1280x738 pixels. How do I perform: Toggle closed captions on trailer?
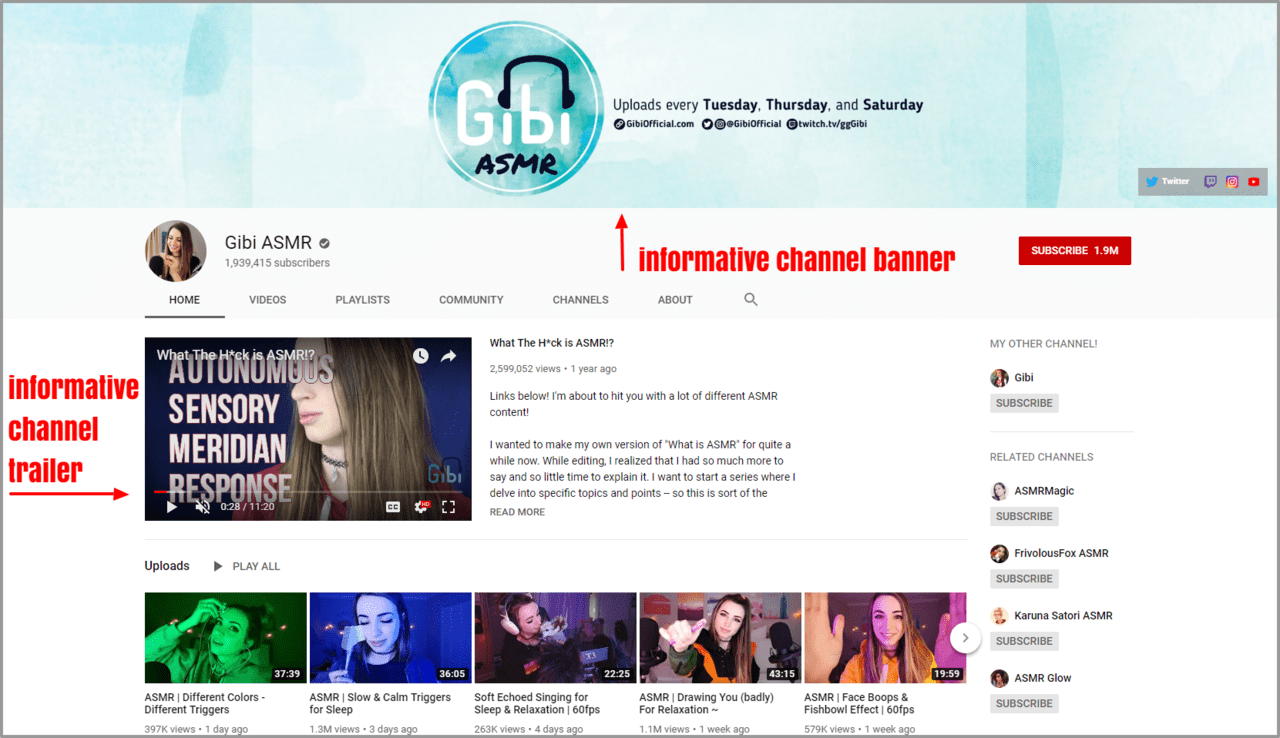click(393, 507)
